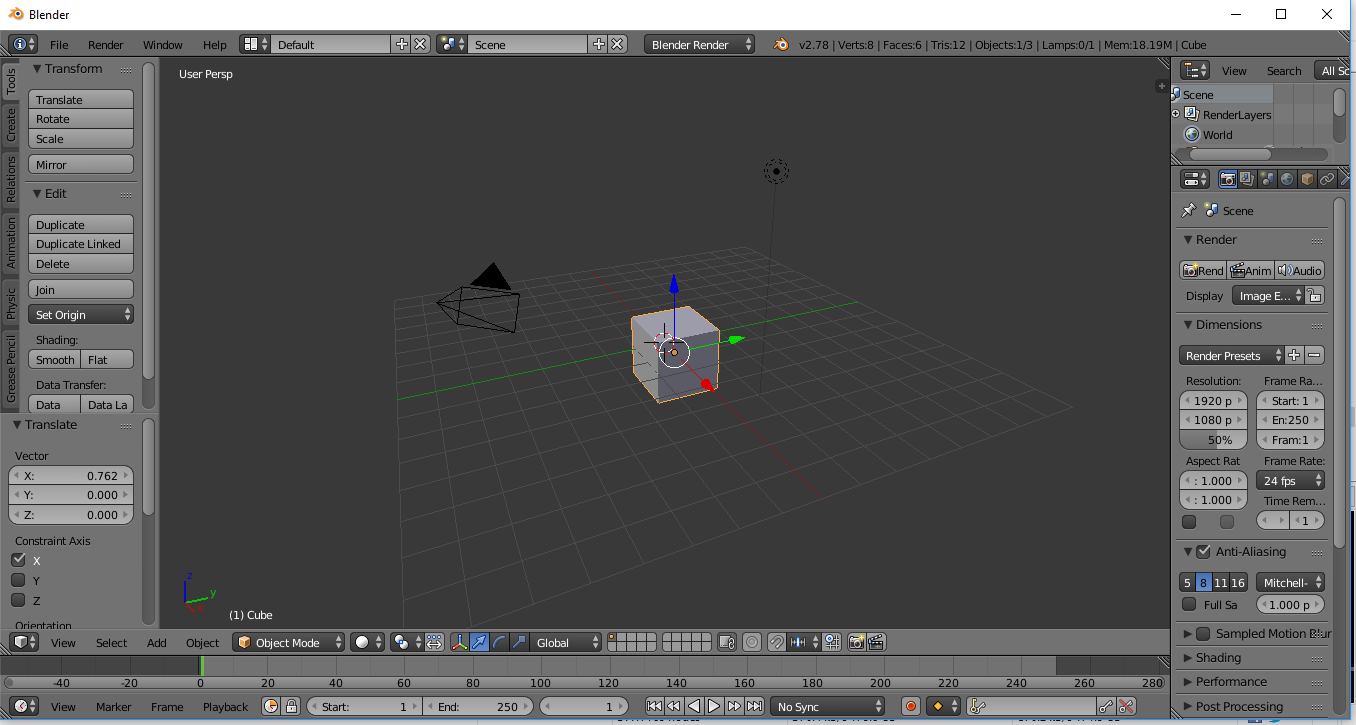The height and width of the screenshot is (725, 1356).
Task: Click the 50% resolution percentage slider
Action: [1214, 439]
